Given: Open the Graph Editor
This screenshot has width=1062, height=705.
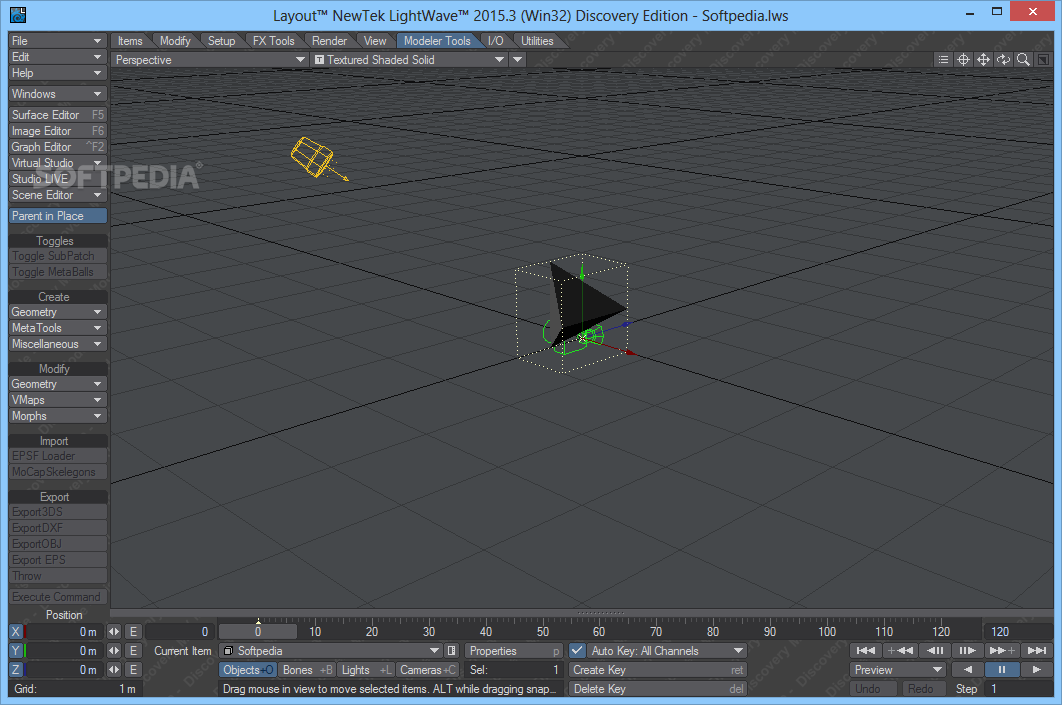Looking at the screenshot, I should click(x=58, y=146).
